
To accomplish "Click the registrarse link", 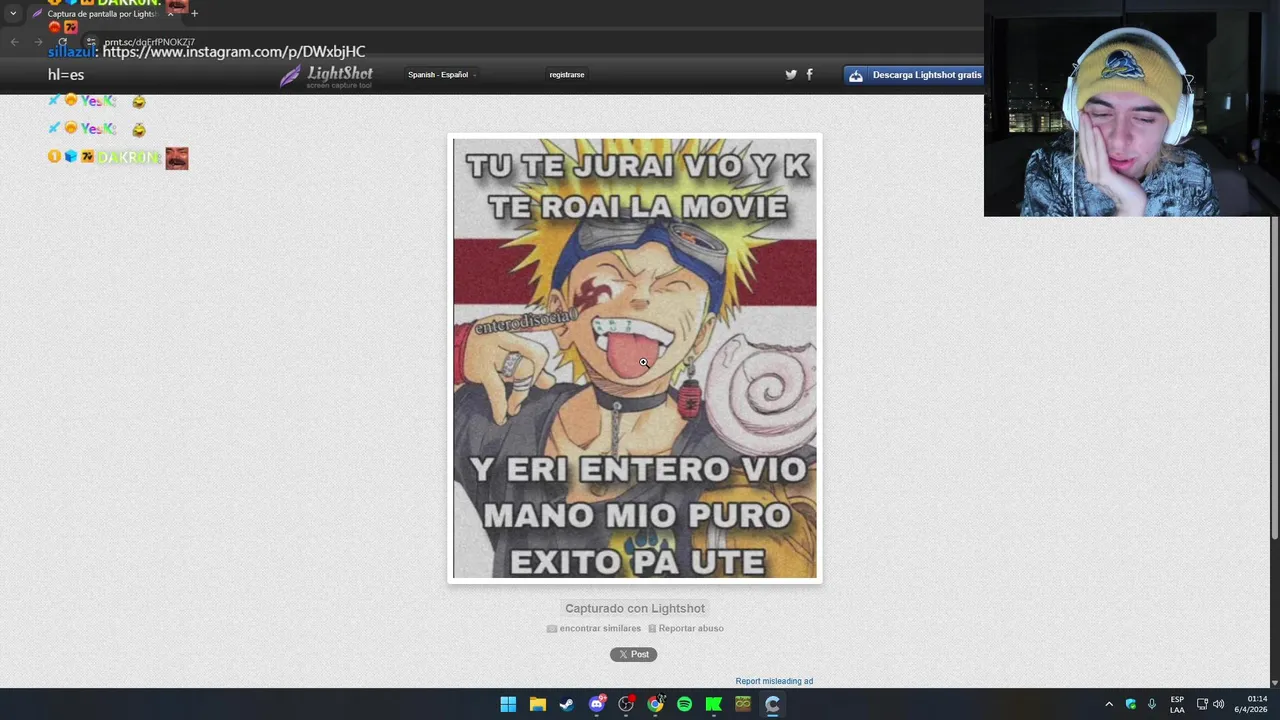I will [x=567, y=75].
